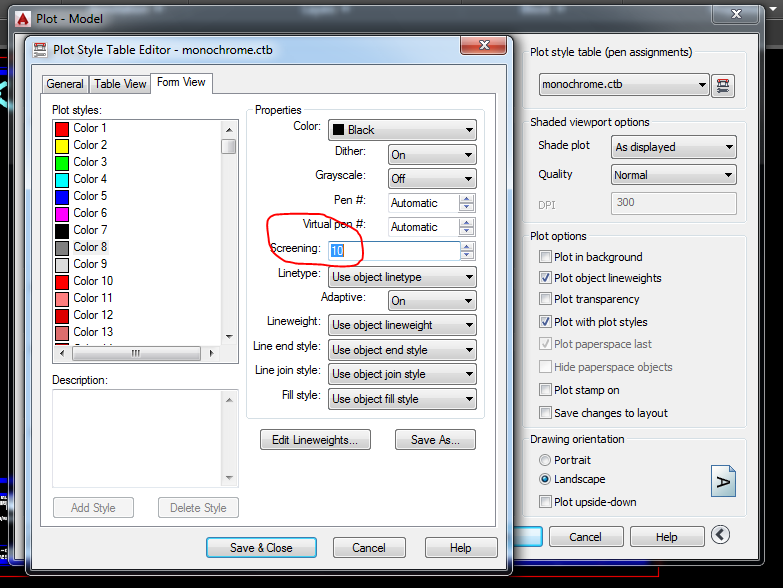The width and height of the screenshot is (783, 588).
Task: Click the Screening input field
Action: 394,251
